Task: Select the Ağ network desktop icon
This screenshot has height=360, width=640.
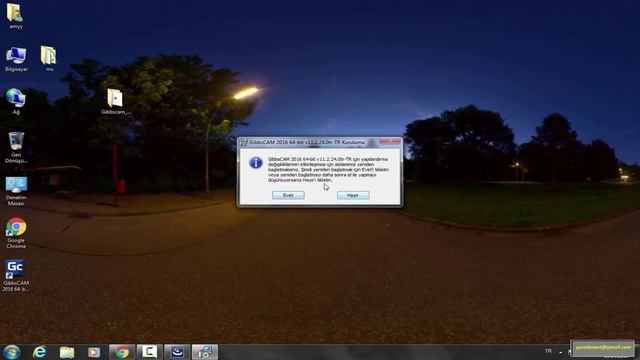Action: tap(16, 101)
